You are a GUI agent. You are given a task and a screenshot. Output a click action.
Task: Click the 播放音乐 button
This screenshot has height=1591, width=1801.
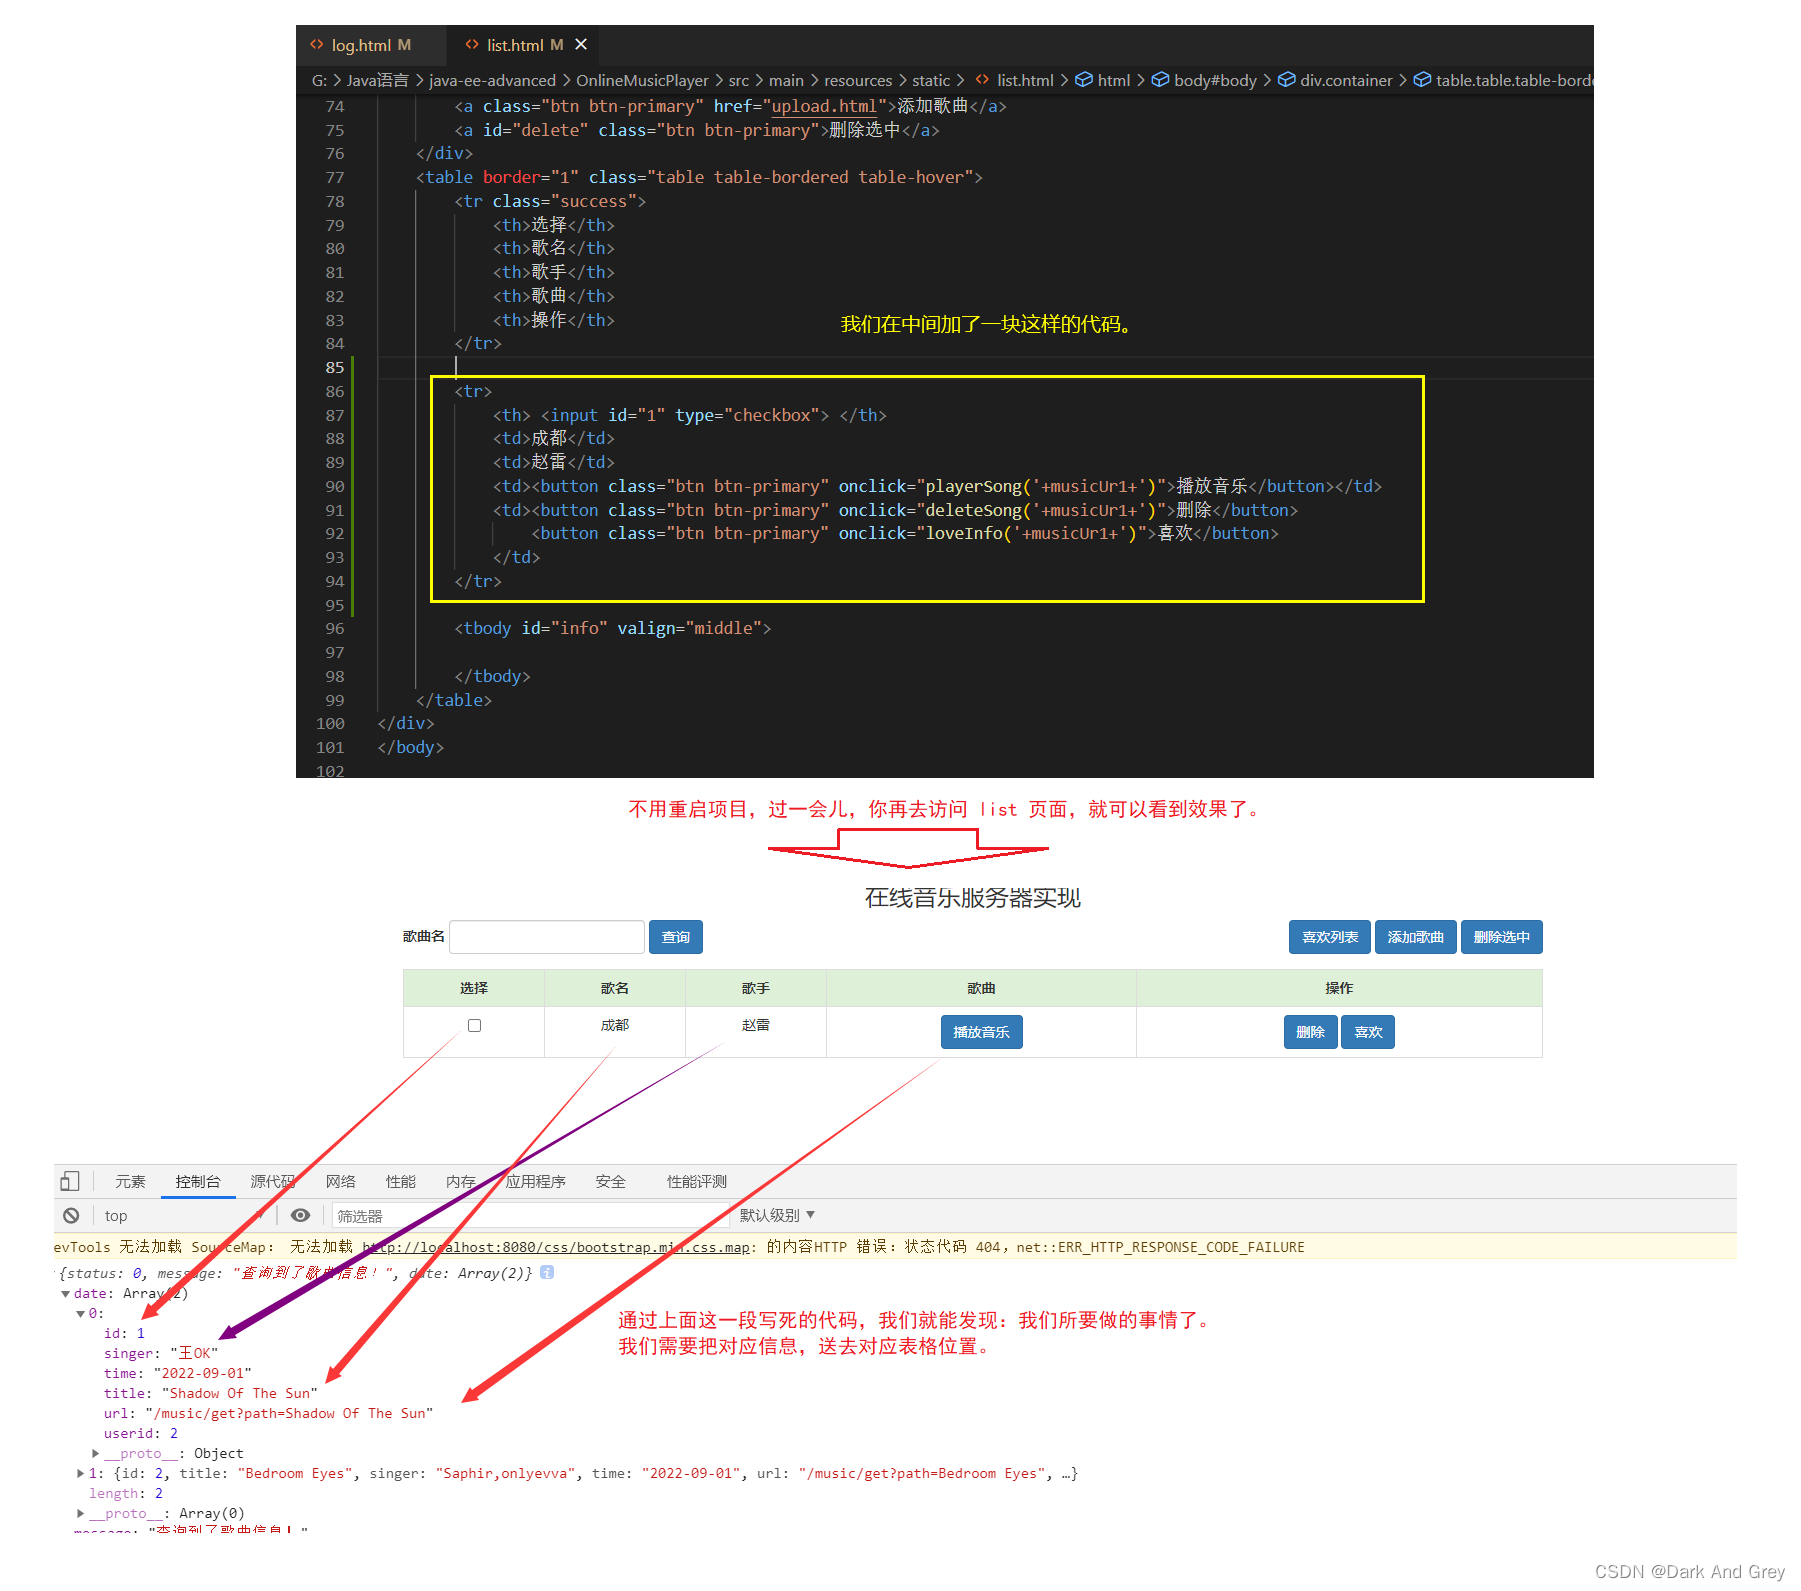pos(982,1032)
